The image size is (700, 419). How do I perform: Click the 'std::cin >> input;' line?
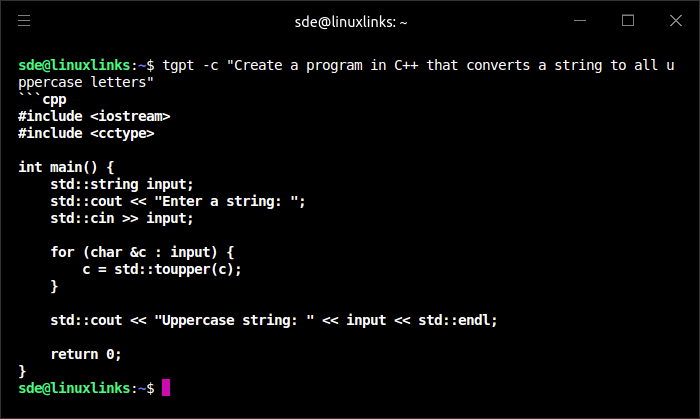click(x=122, y=218)
